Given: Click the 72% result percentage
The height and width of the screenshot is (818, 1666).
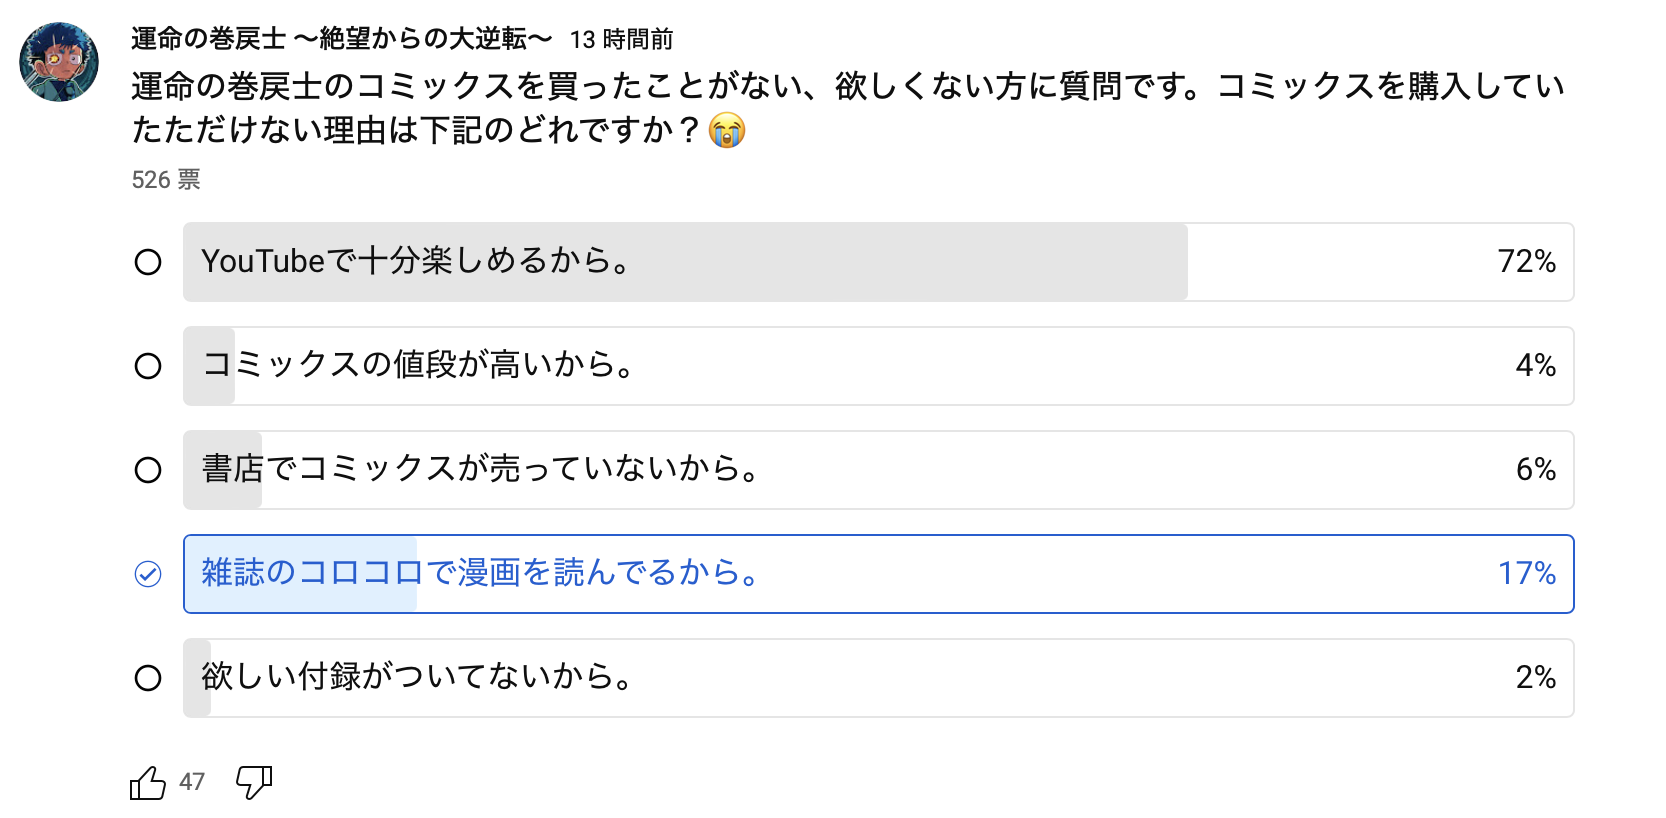Looking at the screenshot, I should click(x=1526, y=262).
